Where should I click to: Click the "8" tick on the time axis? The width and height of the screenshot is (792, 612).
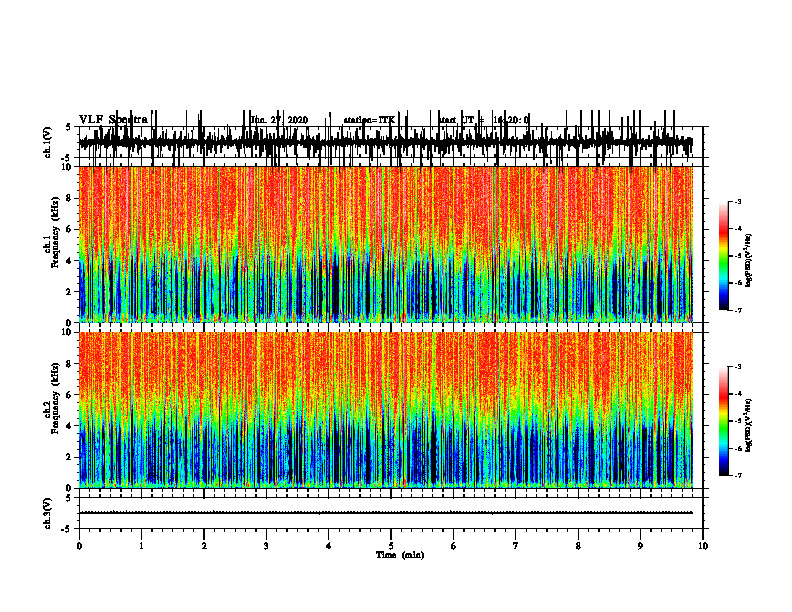point(578,546)
